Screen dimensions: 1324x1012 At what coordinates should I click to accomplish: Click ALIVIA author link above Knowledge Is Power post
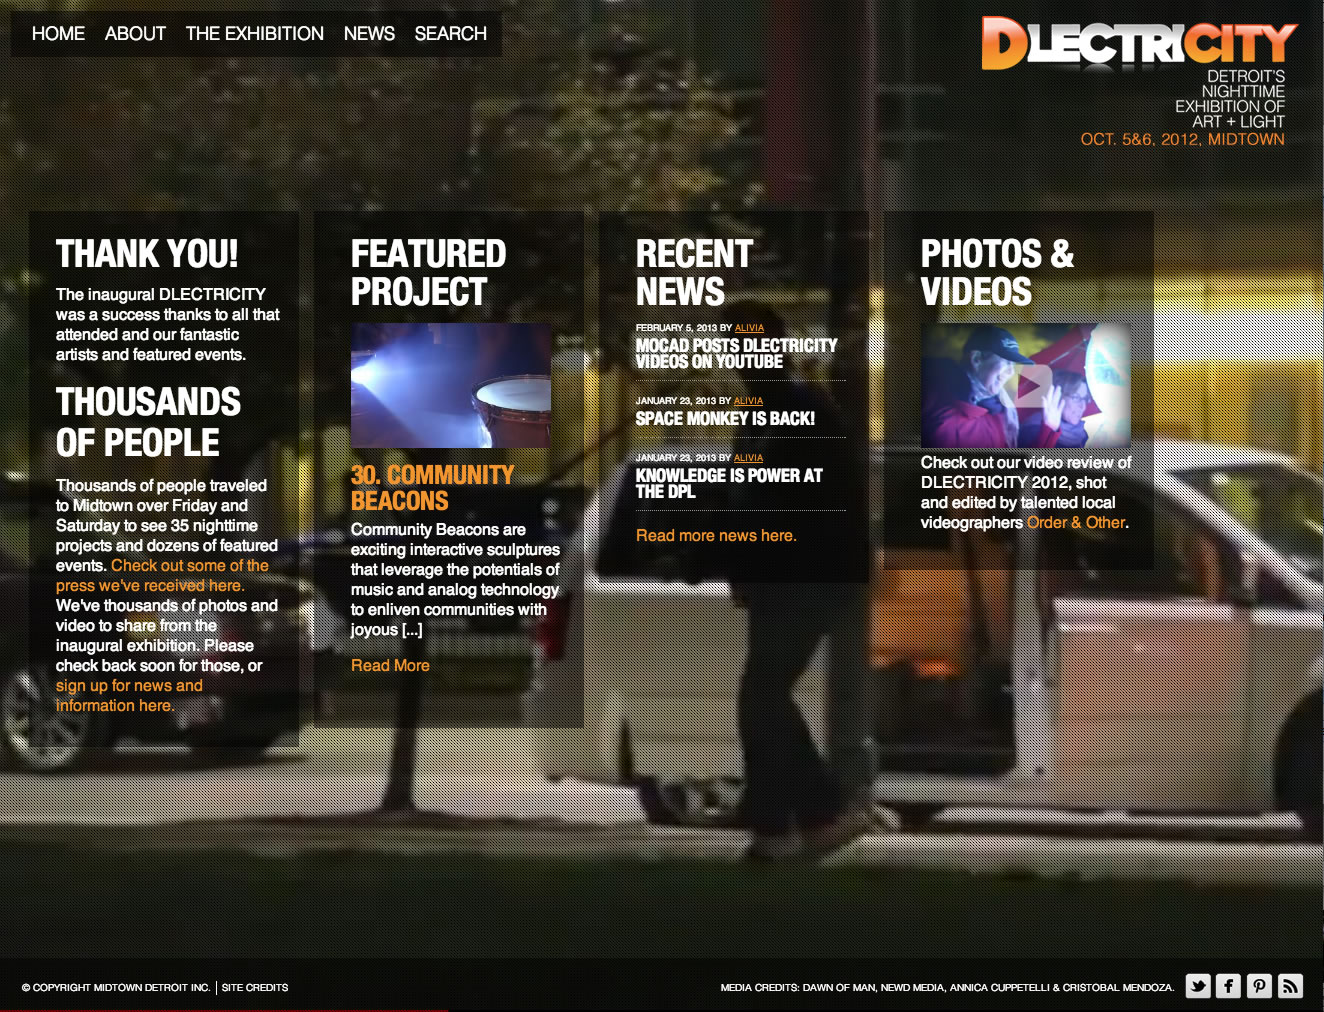pyautogui.click(x=748, y=458)
